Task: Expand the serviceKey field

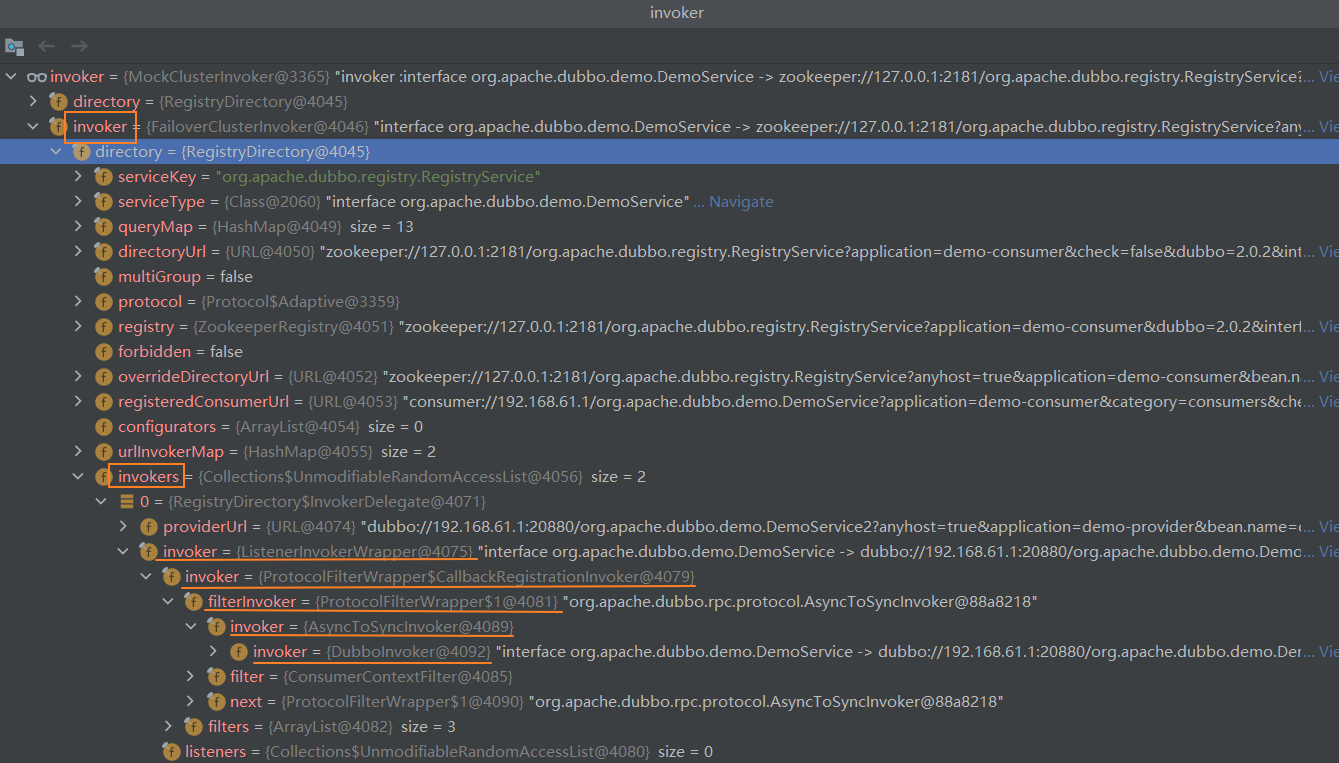Action: (79, 177)
